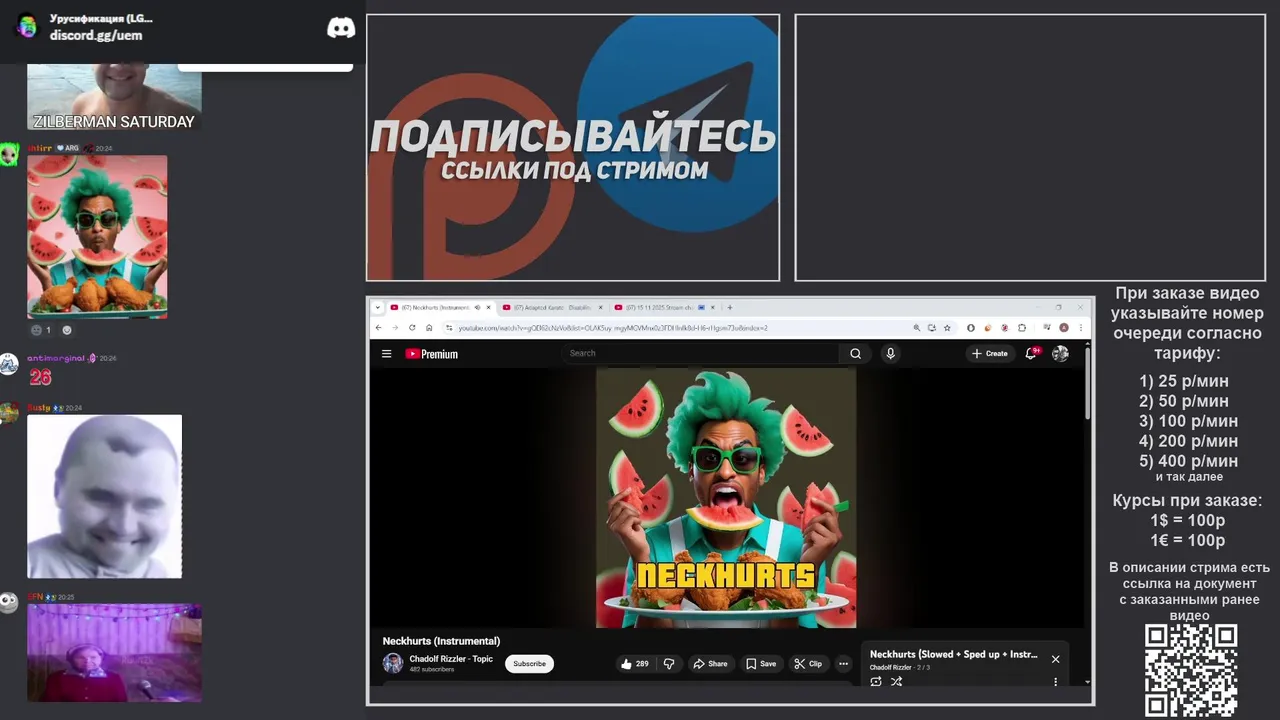1280x720 pixels.
Task: Click antimarginal username in chat
Action: (x=57, y=357)
